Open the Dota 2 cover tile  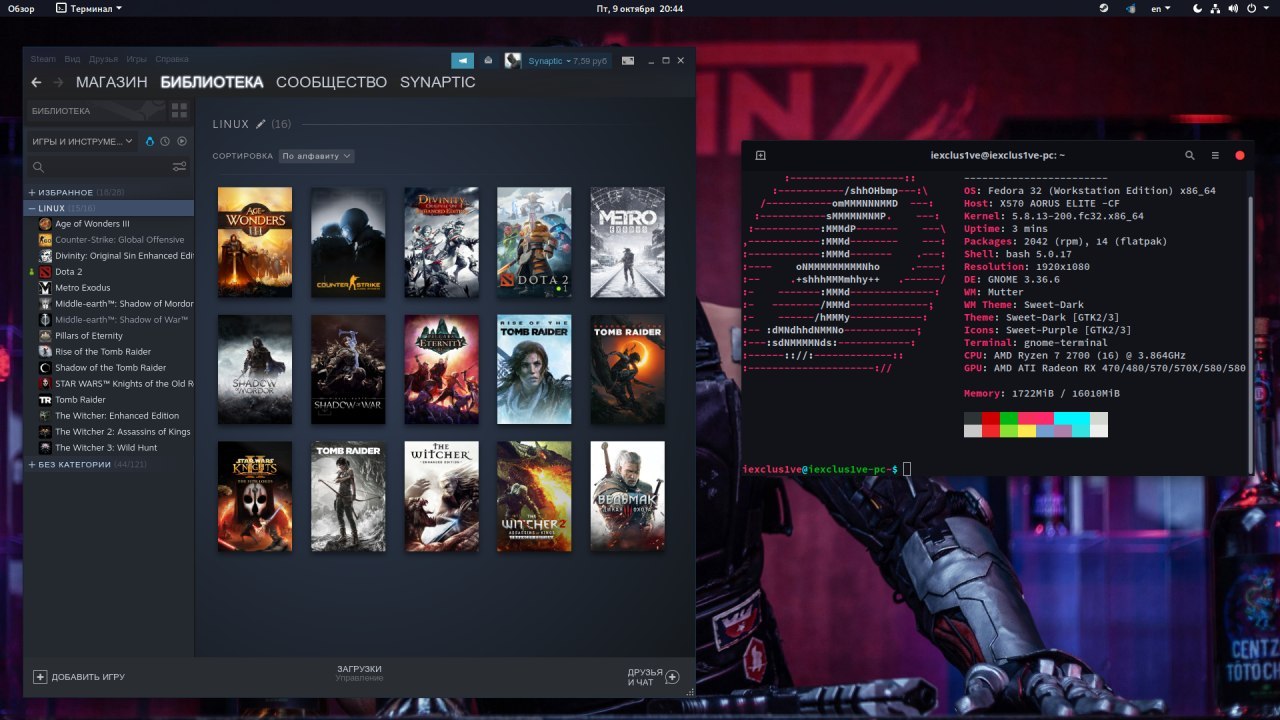point(534,242)
